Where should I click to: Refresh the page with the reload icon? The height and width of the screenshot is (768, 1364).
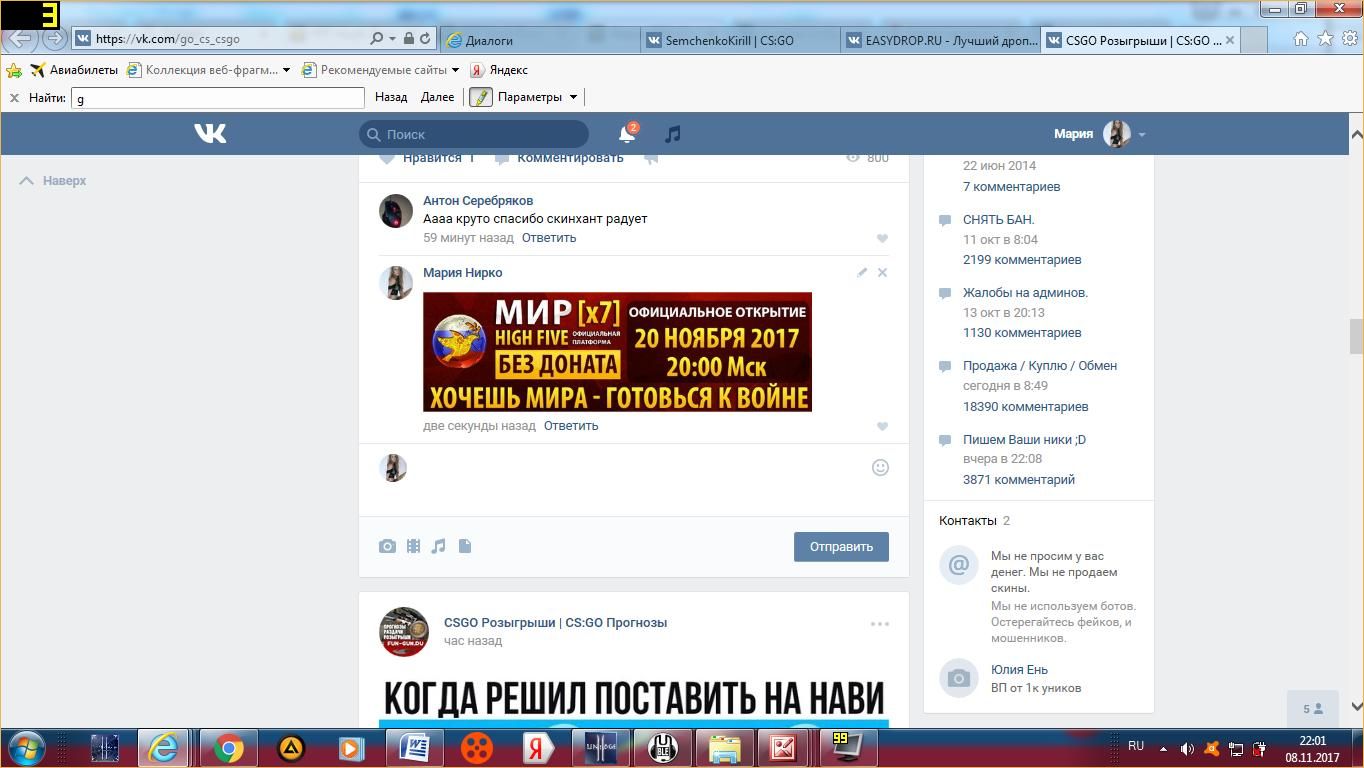click(x=425, y=39)
